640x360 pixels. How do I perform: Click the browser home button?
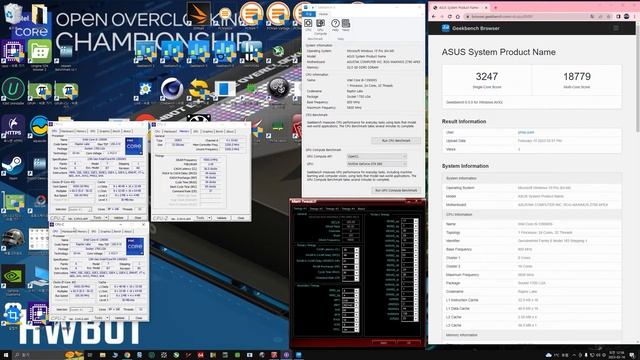point(458,16)
